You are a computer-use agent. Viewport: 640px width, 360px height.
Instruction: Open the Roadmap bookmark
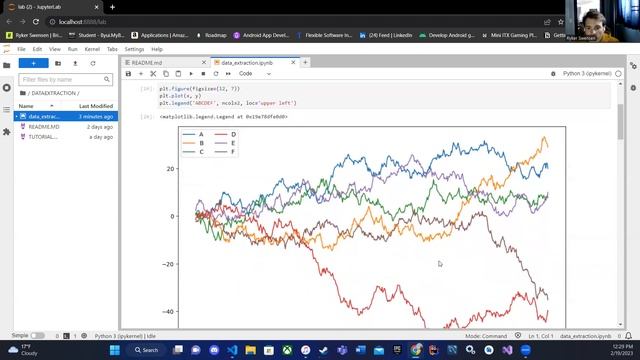(211, 36)
